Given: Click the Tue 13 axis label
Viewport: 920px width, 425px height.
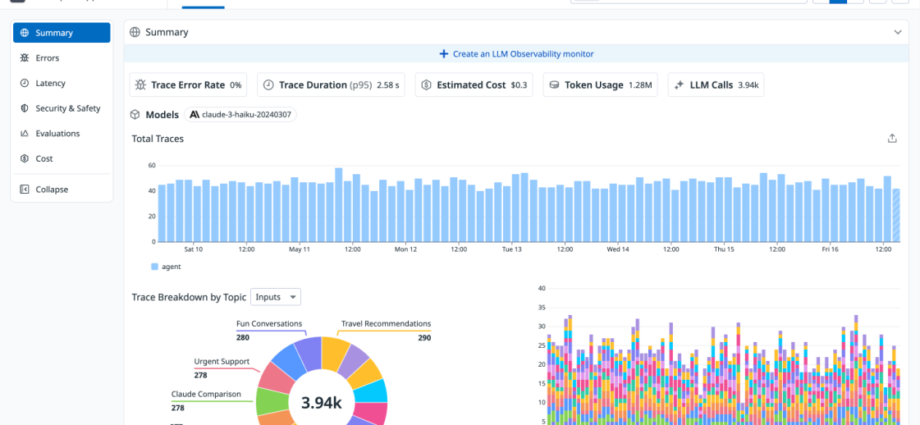Looking at the screenshot, I should (512, 249).
